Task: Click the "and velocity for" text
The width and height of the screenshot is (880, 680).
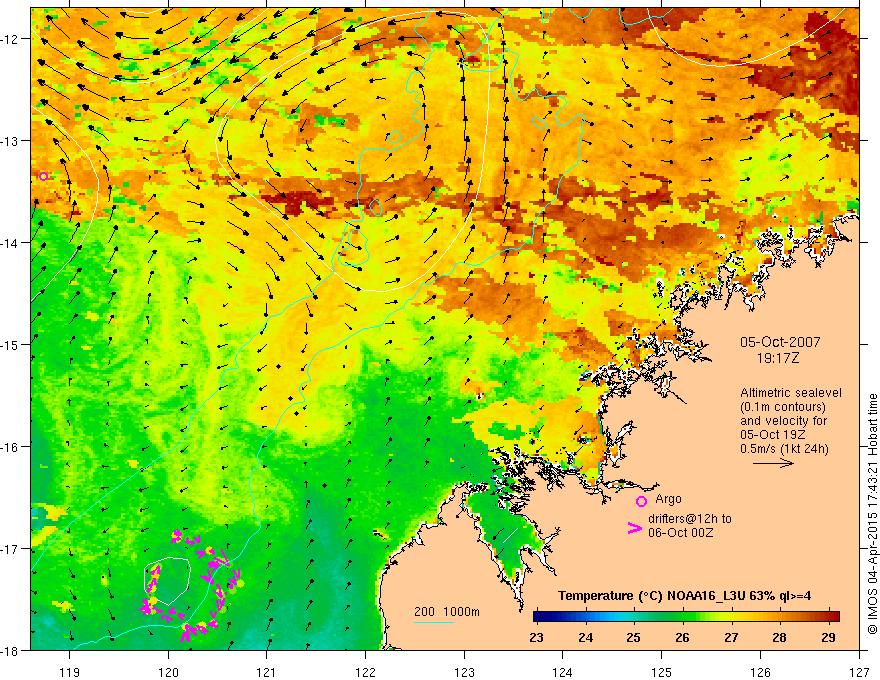Action: [x=783, y=421]
